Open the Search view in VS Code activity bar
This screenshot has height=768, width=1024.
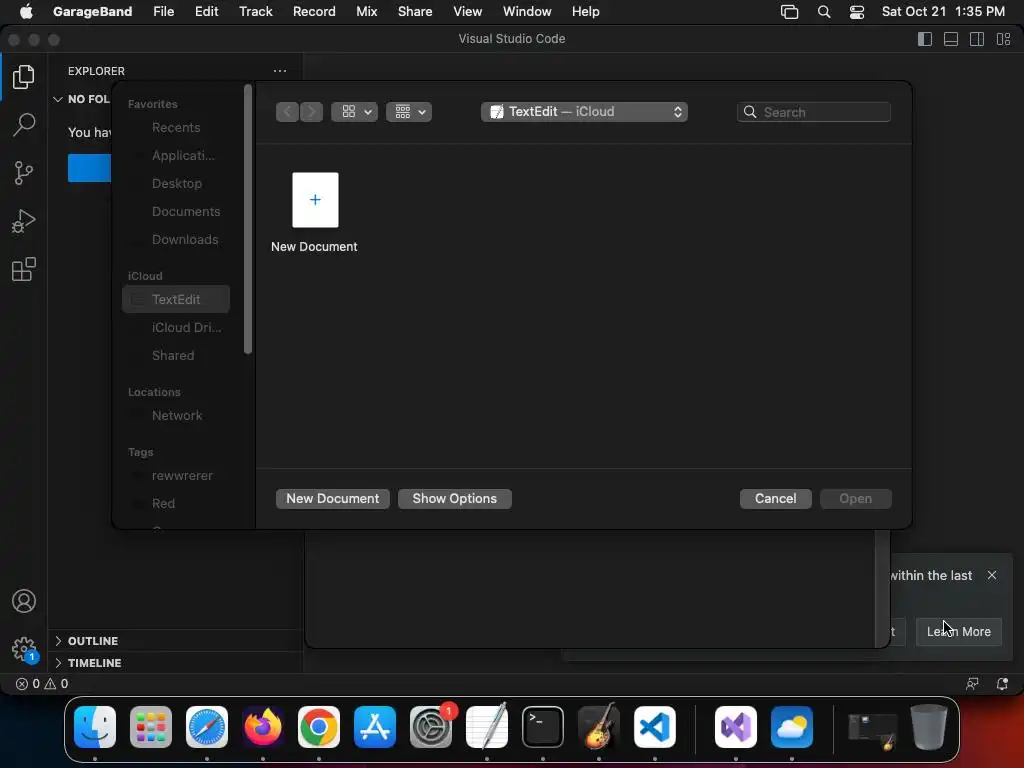(x=24, y=124)
